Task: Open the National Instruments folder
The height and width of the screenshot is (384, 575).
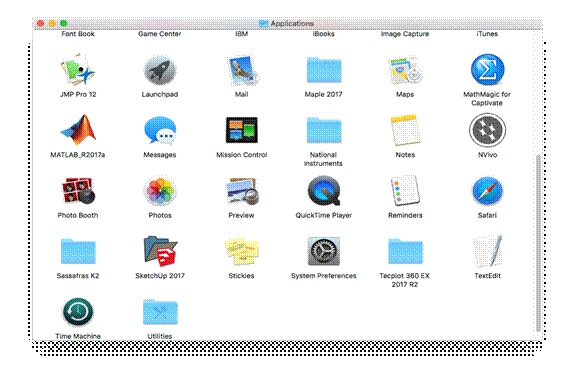Action: [x=324, y=130]
